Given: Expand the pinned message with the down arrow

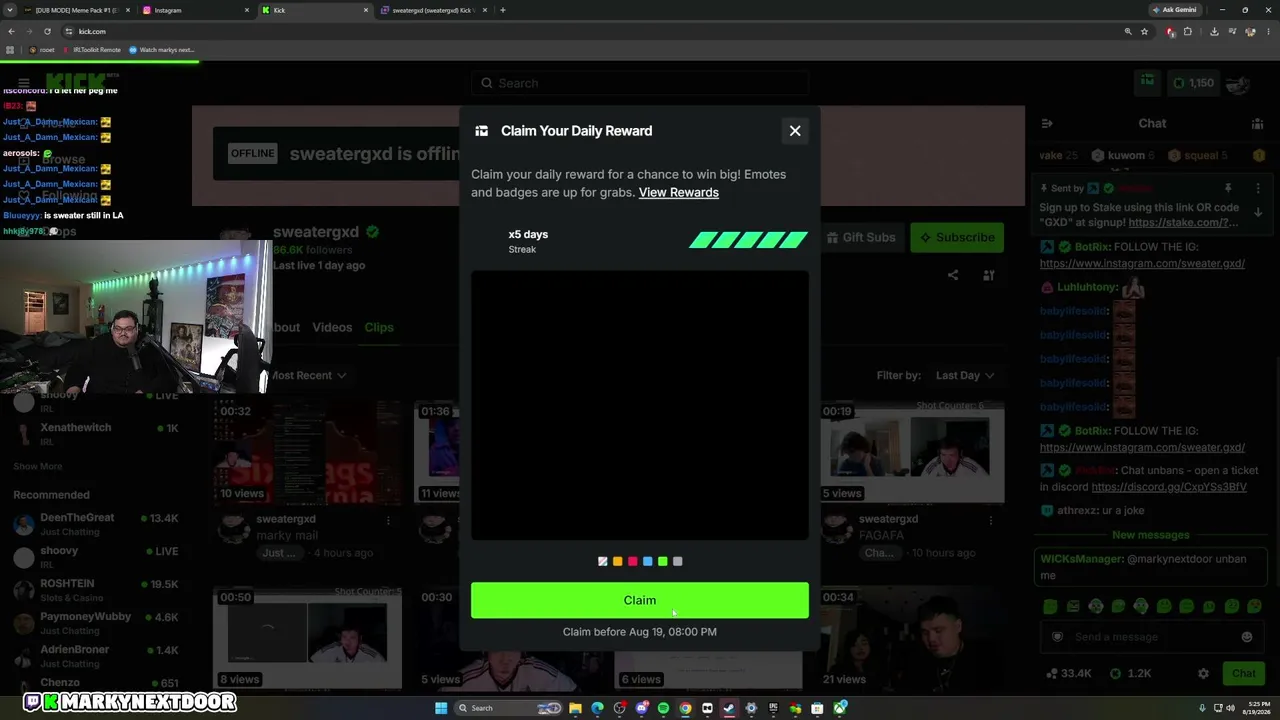Looking at the screenshot, I should pyautogui.click(x=1258, y=212).
